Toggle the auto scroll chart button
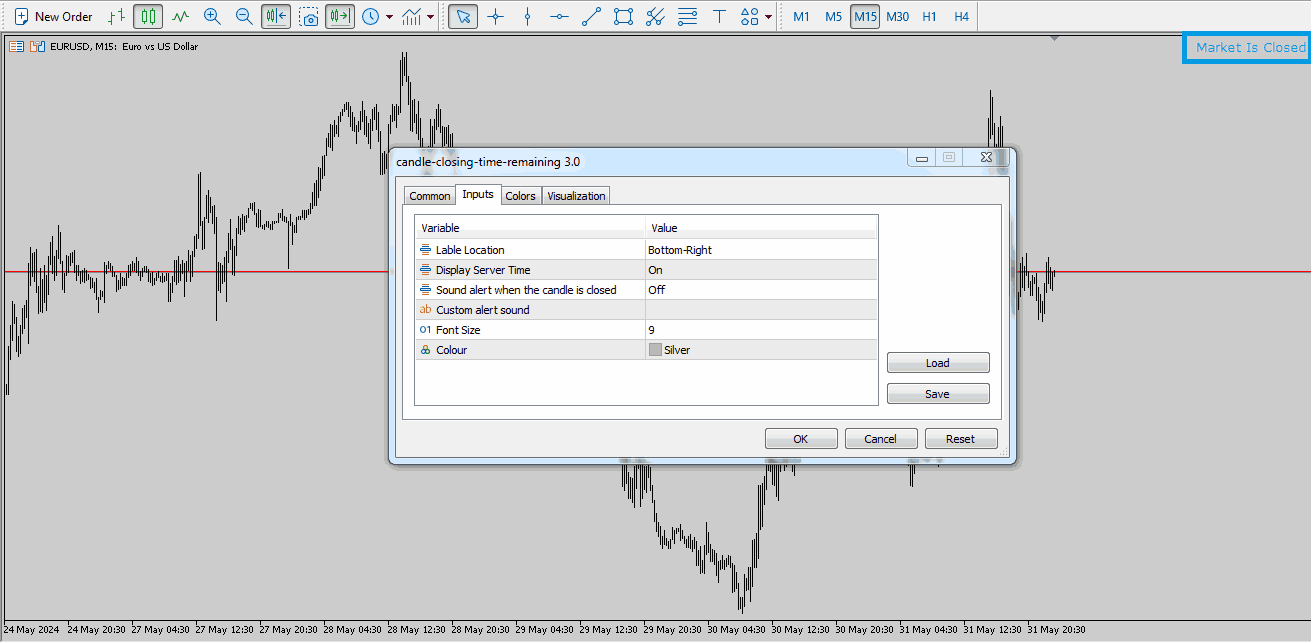This screenshot has height=642, width=1311. tap(276, 16)
